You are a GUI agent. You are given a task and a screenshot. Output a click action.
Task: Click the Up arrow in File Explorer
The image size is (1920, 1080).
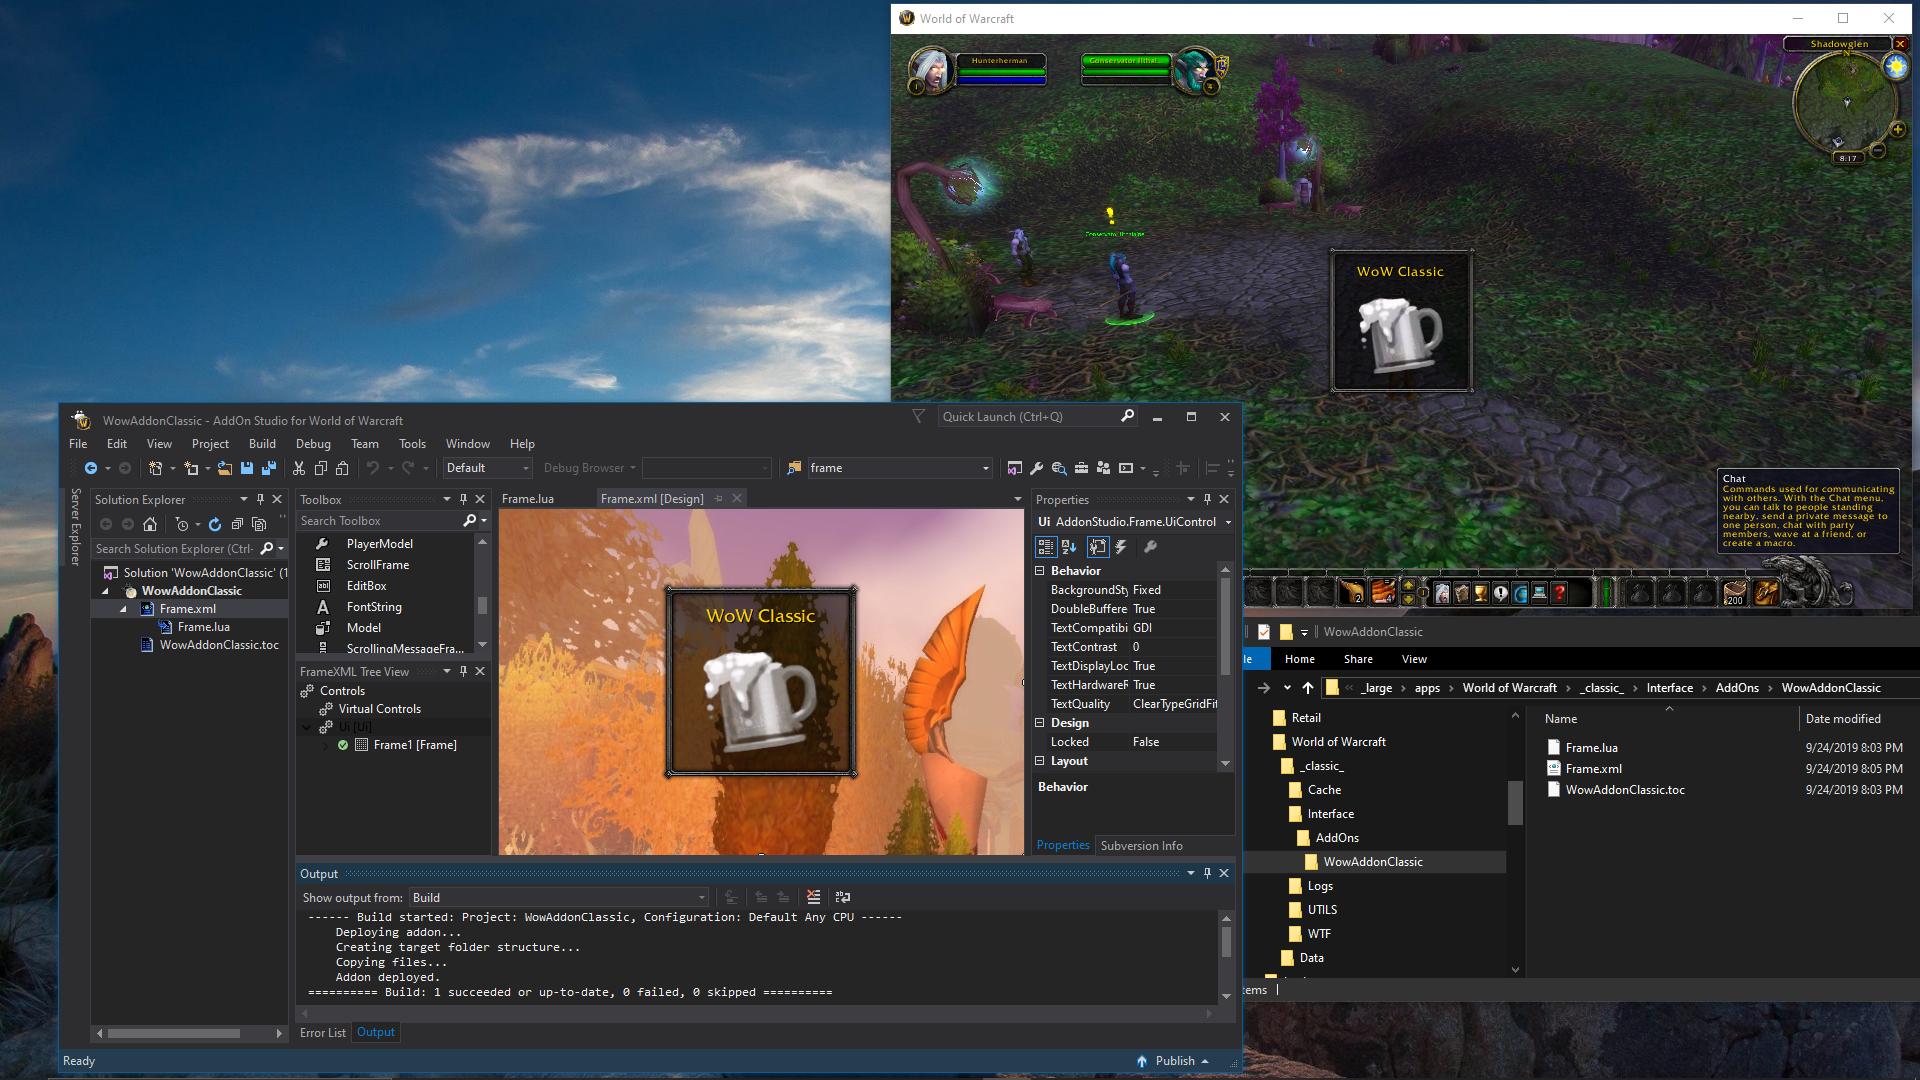pos(1308,688)
